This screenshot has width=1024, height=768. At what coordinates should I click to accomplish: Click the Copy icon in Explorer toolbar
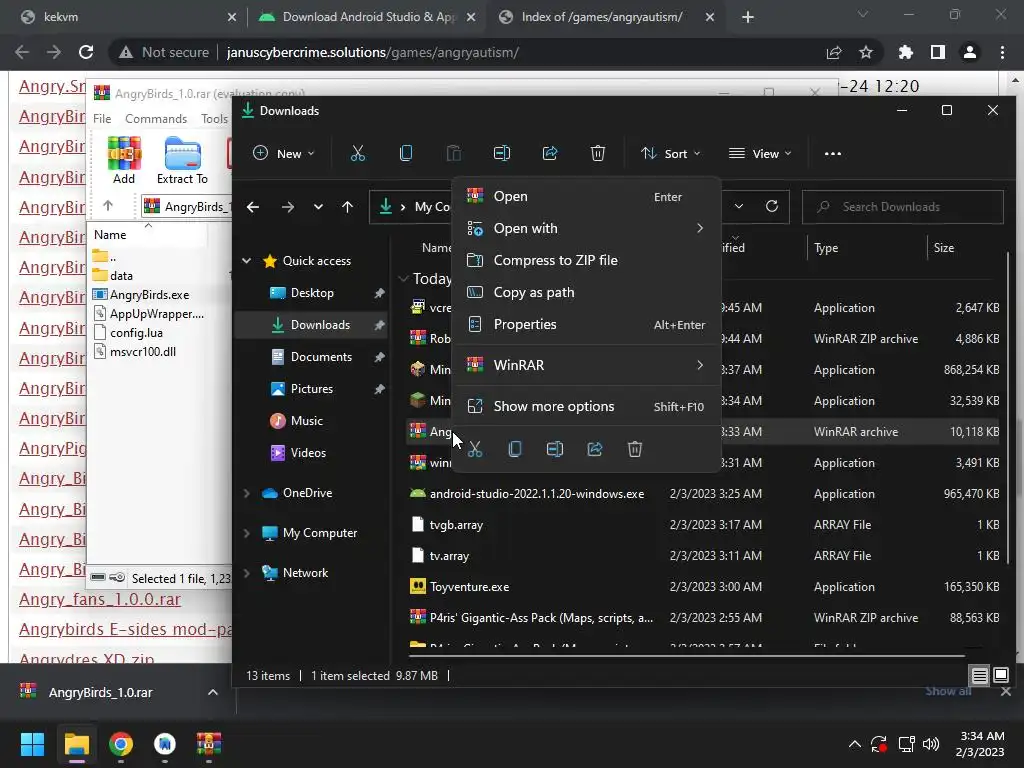tap(406, 153)
